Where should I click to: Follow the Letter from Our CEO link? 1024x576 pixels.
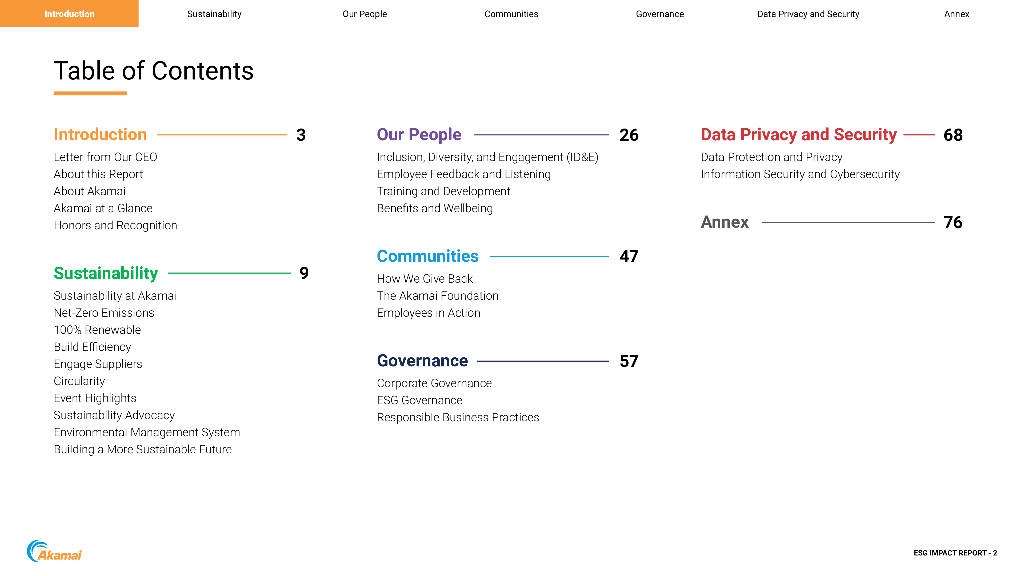(x=105, y=157)
